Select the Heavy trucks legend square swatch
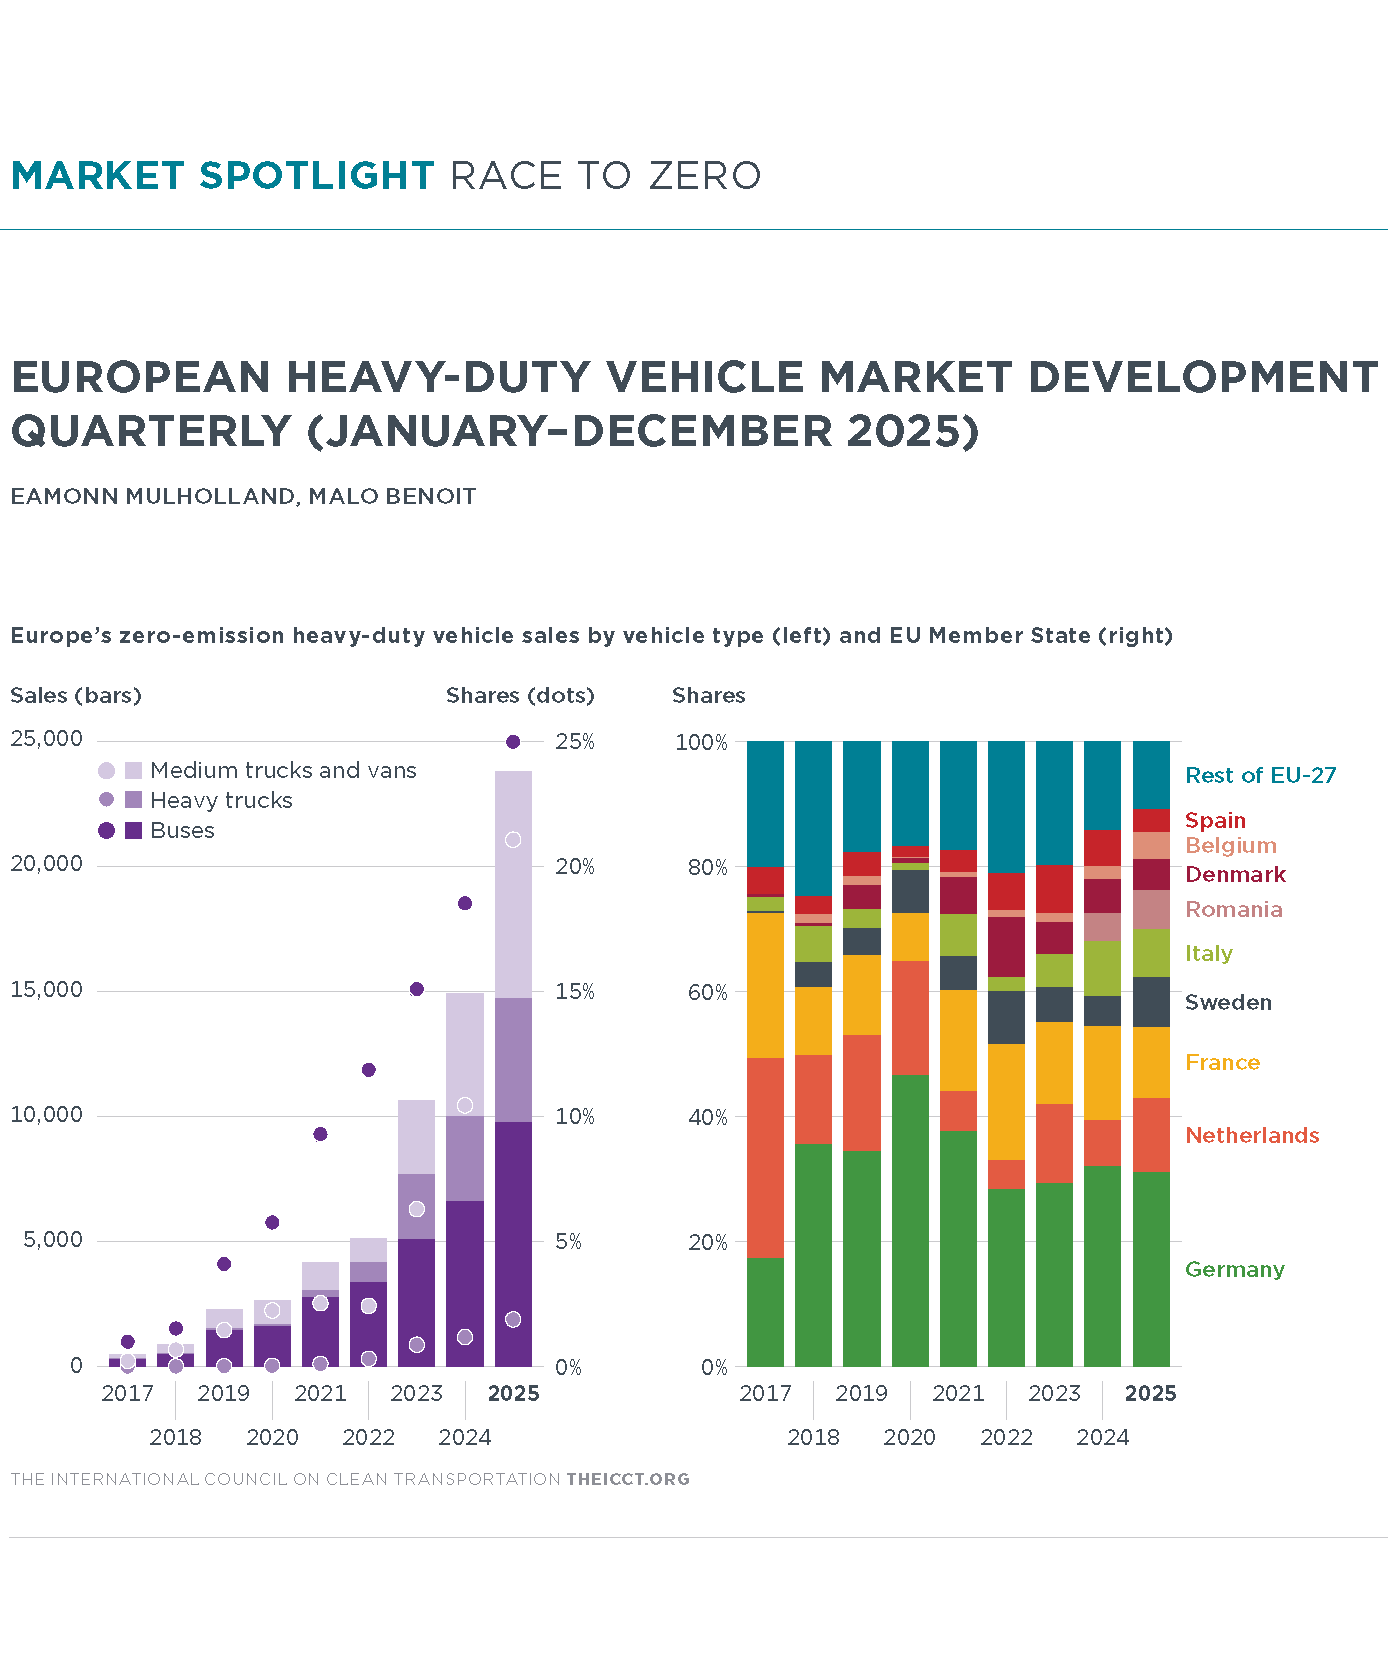Screen dimensions: 1388x1653 (x=133, y=800)
